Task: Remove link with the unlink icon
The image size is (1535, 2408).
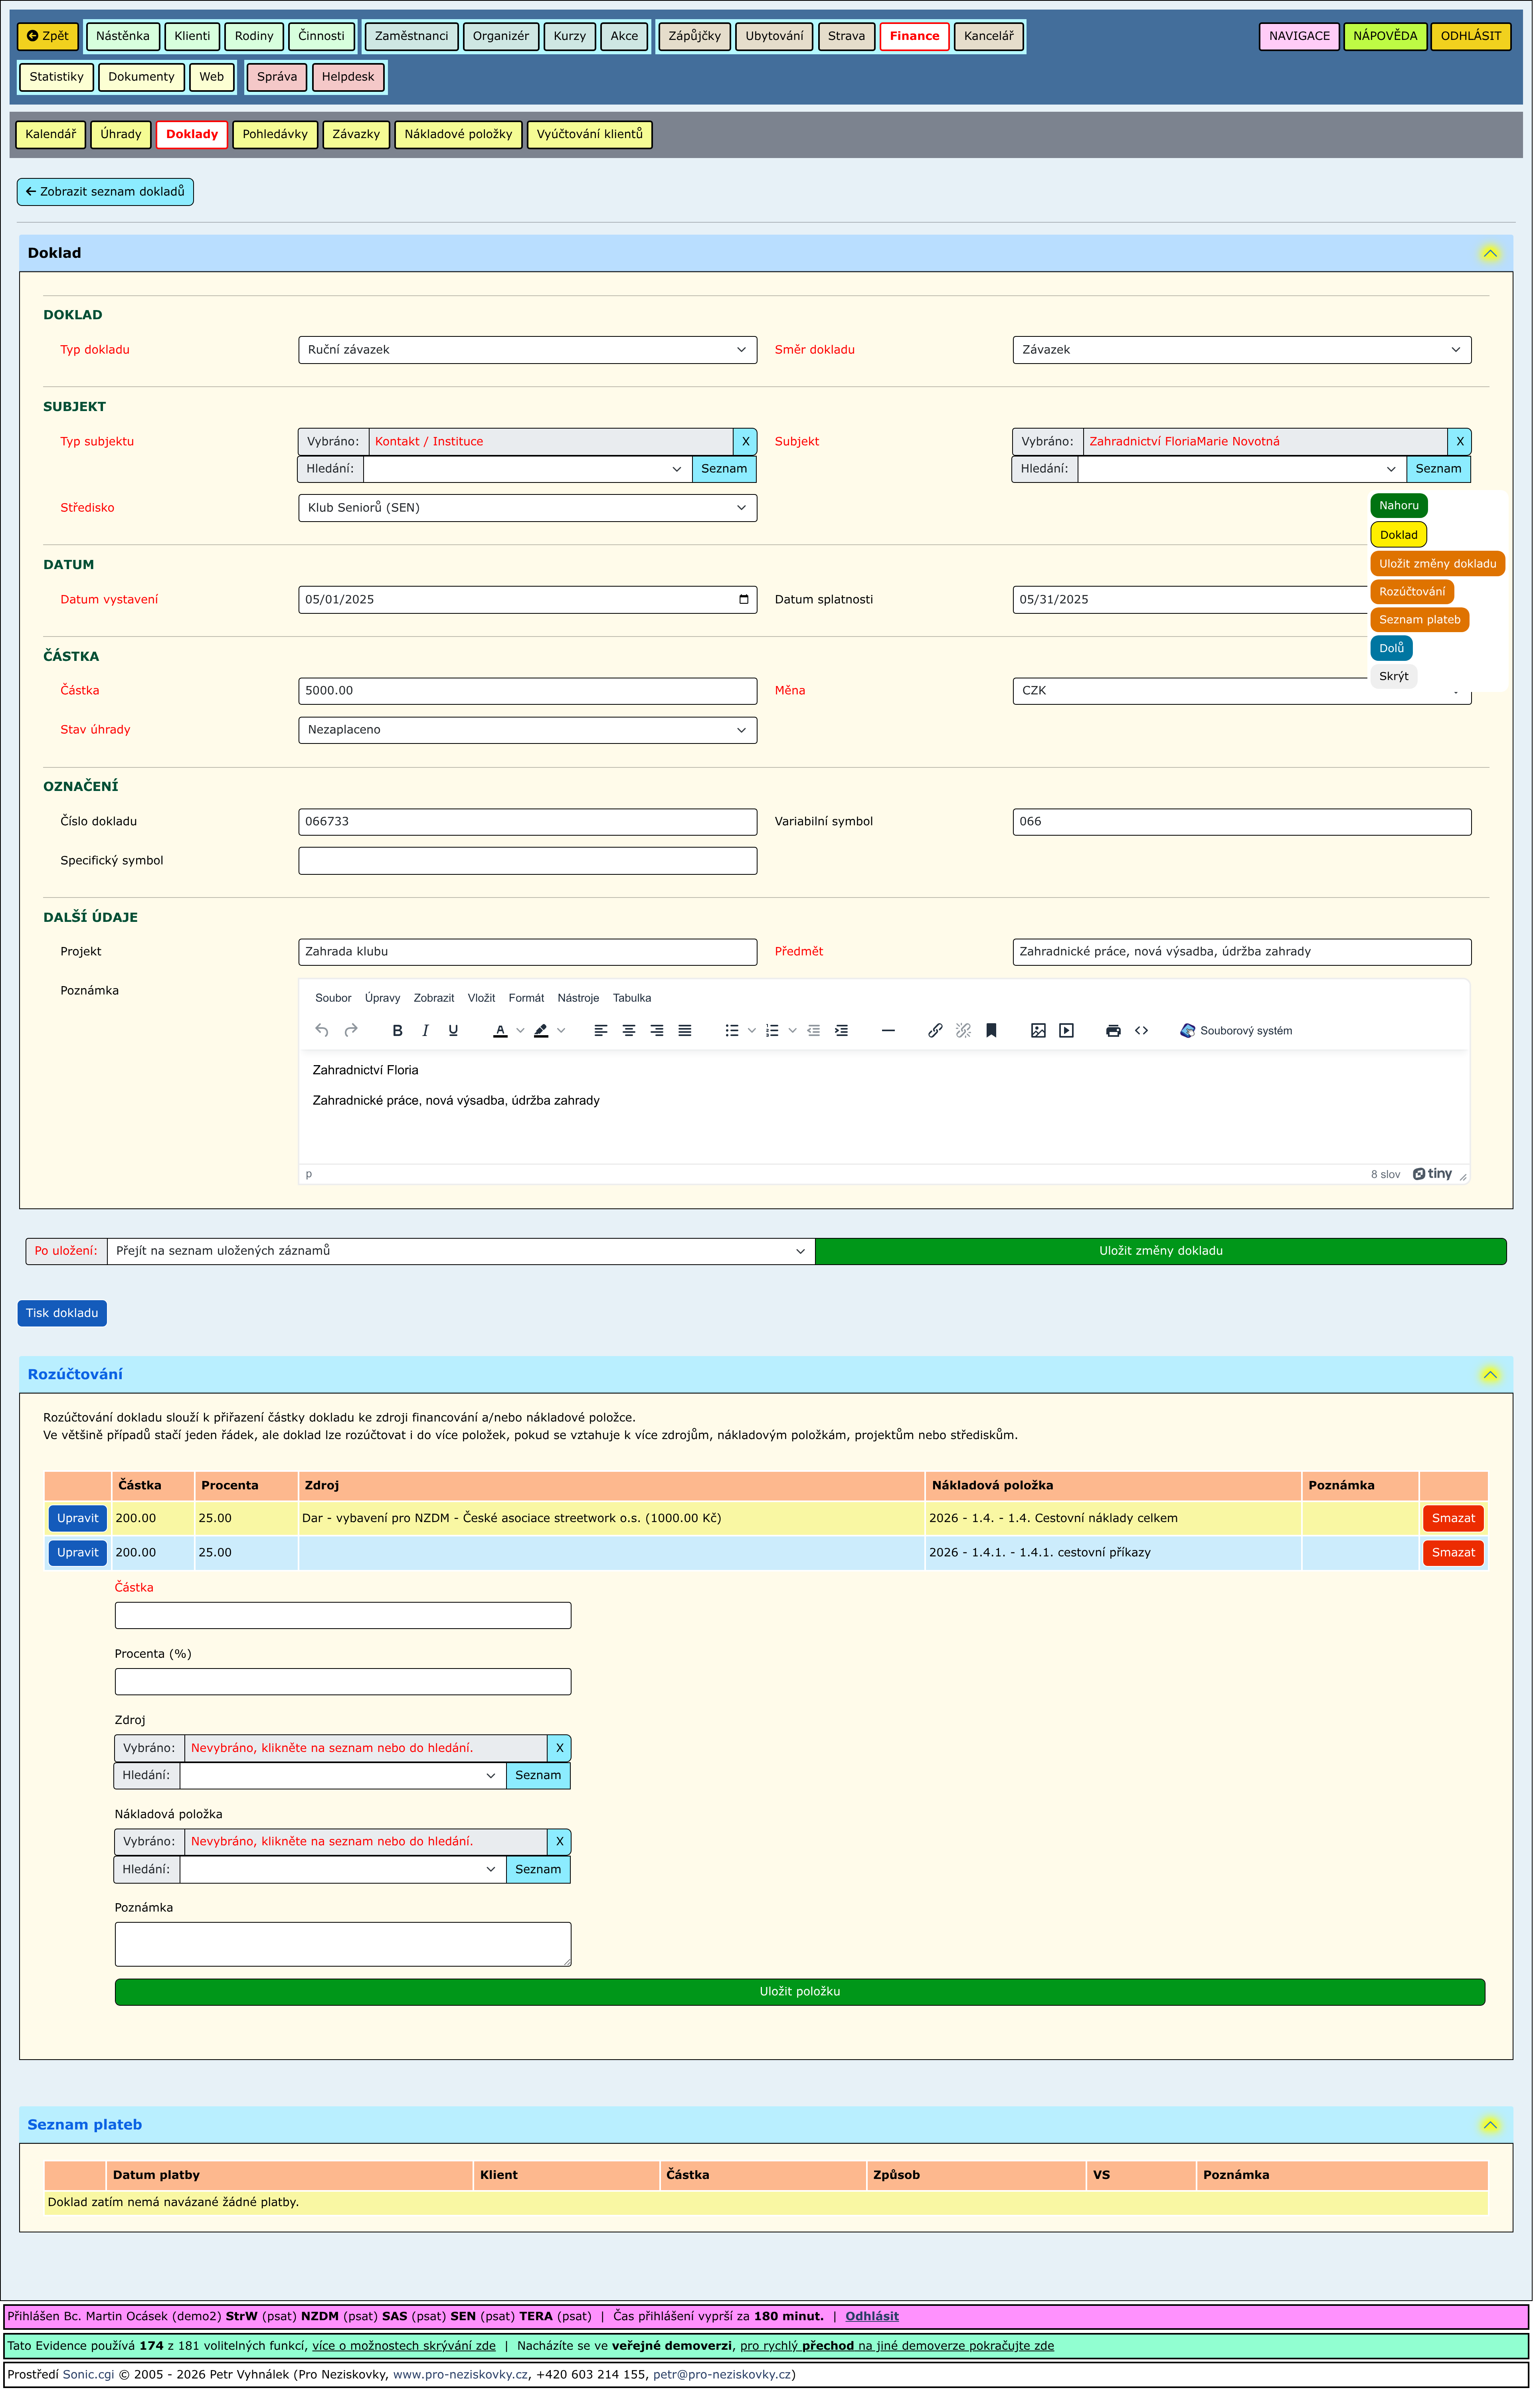Action: pyautogui.click(x=963, y=1031)
